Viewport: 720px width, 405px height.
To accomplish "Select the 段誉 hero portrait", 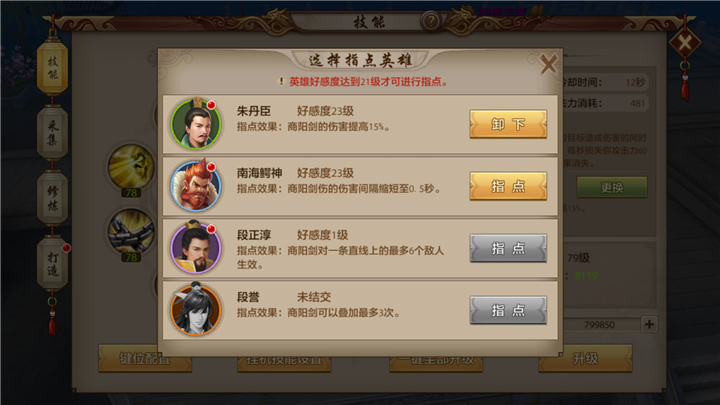I will coord(196,310).
